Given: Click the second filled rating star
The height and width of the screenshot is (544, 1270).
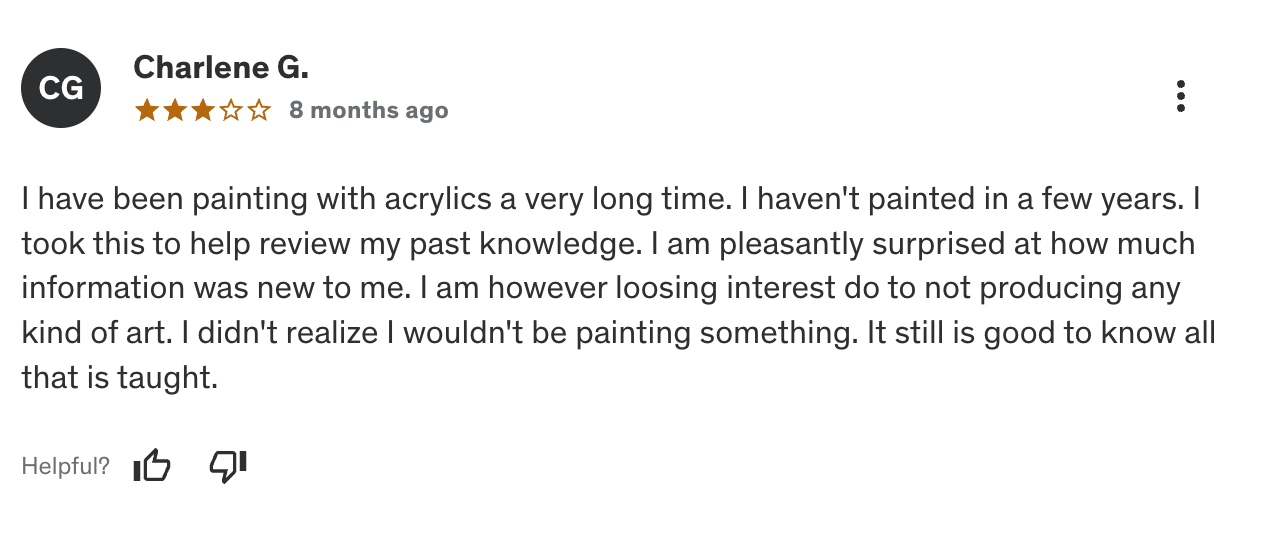Looking at the screenshot, I should (x=175, y=110).
